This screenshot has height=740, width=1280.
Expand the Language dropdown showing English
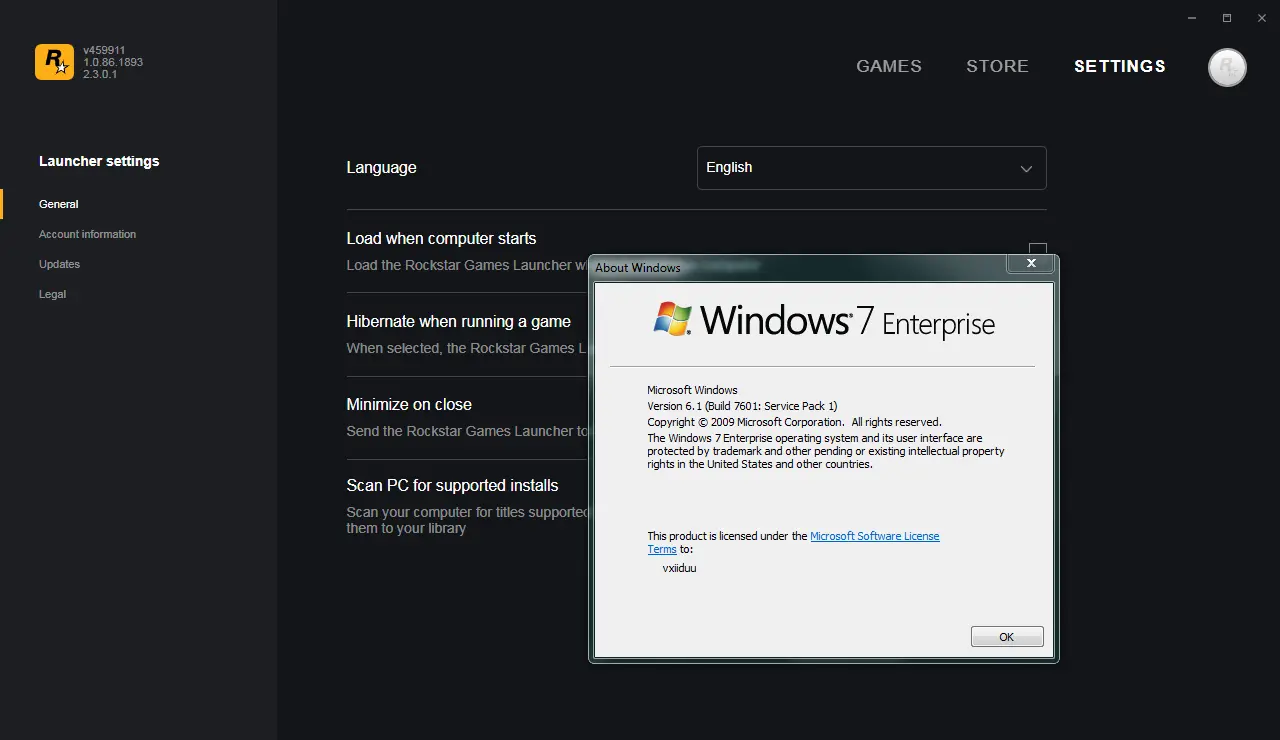[871, 168]
